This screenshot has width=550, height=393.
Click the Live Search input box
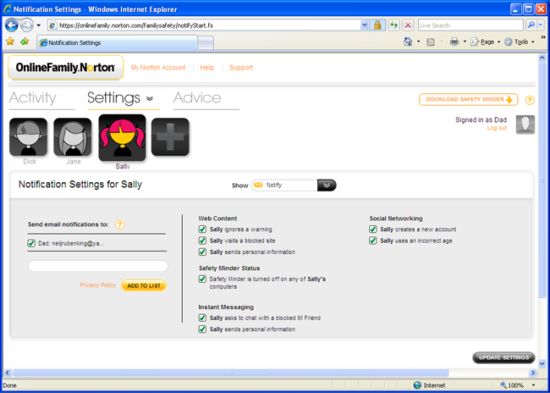point(470,25)
